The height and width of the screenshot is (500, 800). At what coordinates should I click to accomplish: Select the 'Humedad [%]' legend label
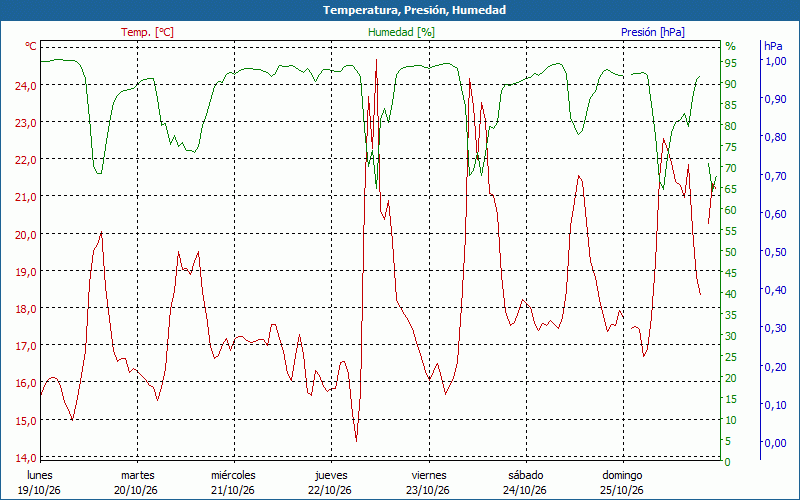pos(402,32)
